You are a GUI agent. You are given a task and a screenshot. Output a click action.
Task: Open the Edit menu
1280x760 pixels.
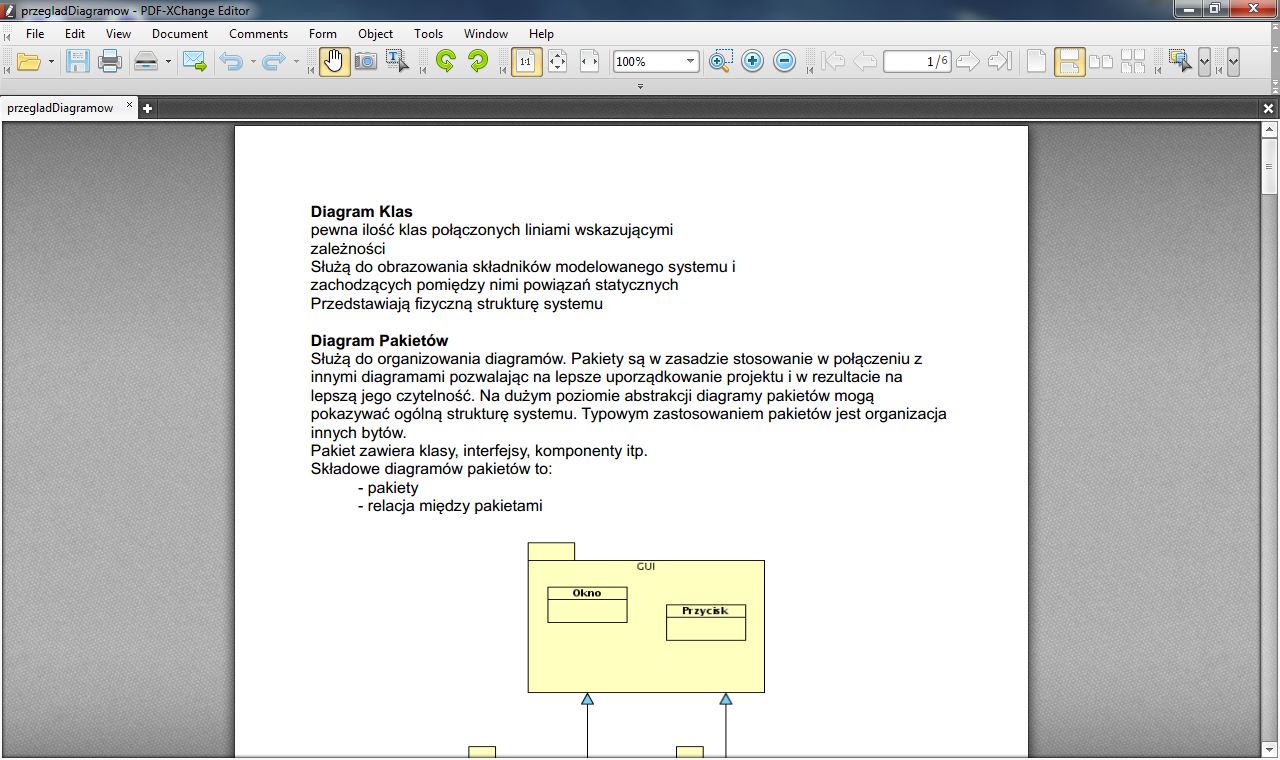click(75, 34)
